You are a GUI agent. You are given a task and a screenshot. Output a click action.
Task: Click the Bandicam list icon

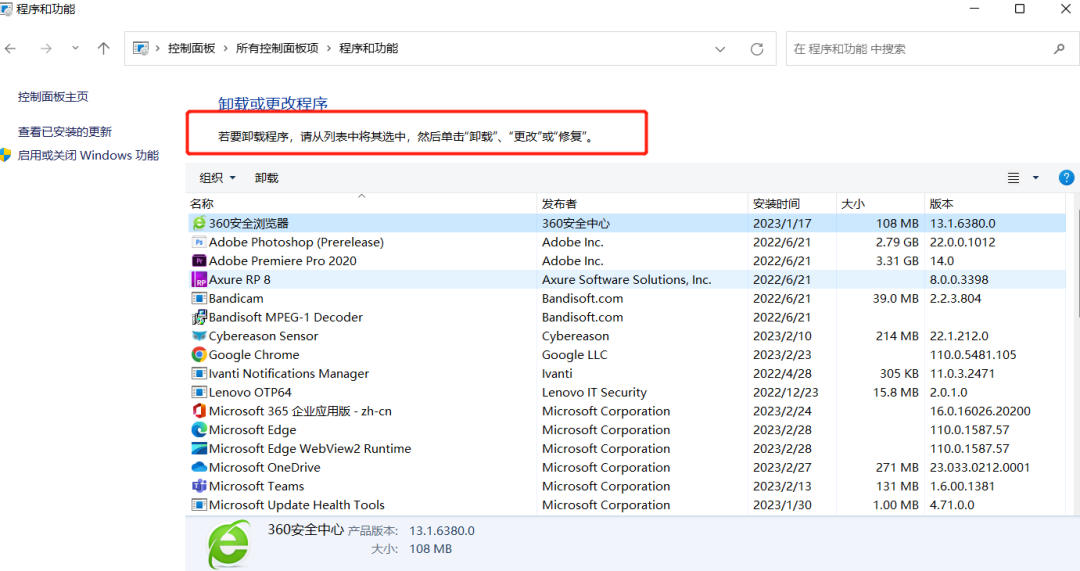click(x=198, y=298)
